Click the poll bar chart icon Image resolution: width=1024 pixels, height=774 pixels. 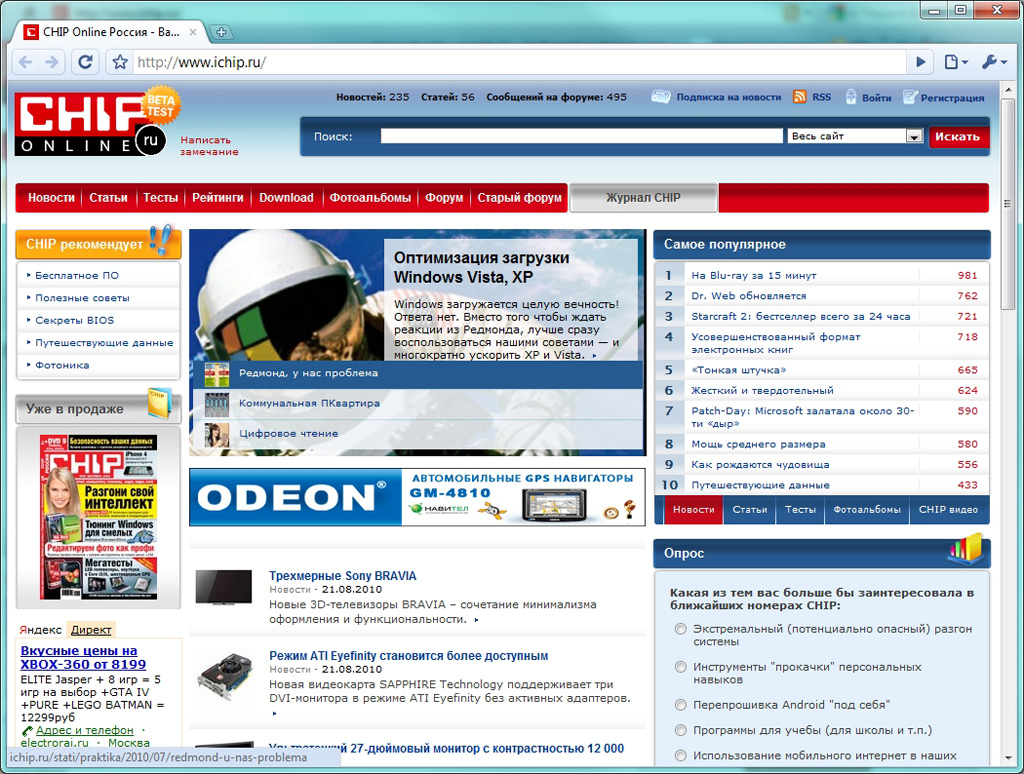click(966, 549)
